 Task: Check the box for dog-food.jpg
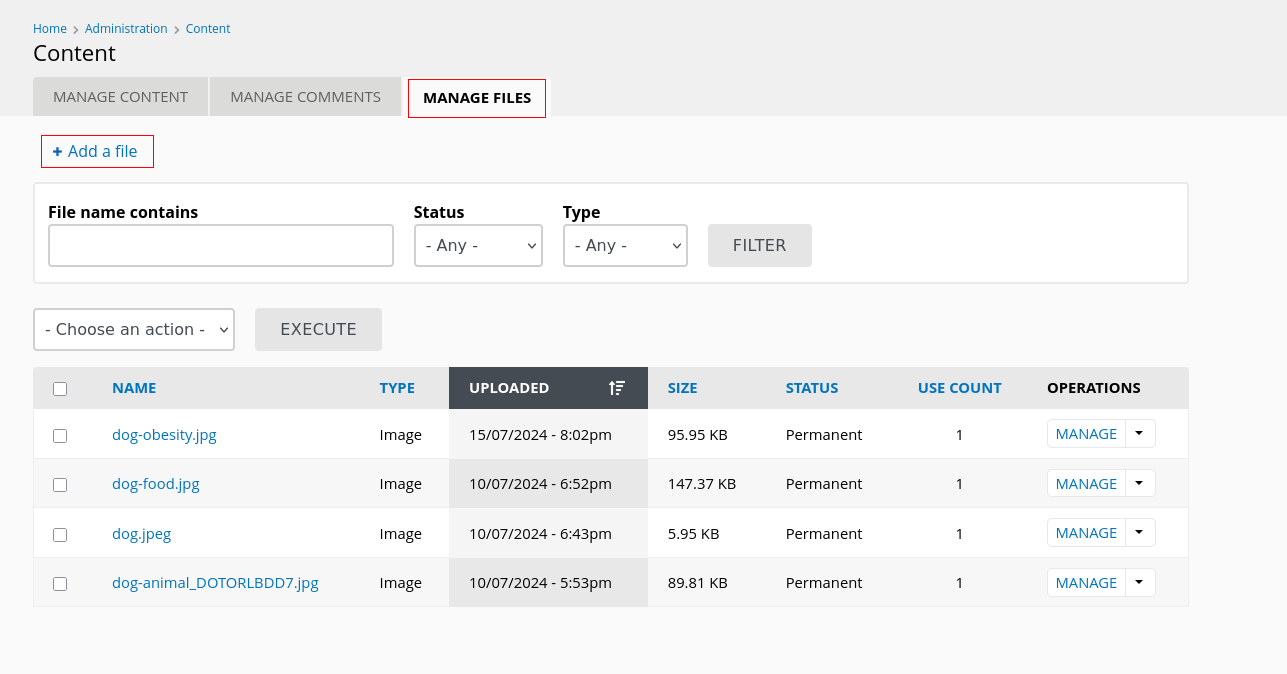pyautogui.click(x=60, y=485)
